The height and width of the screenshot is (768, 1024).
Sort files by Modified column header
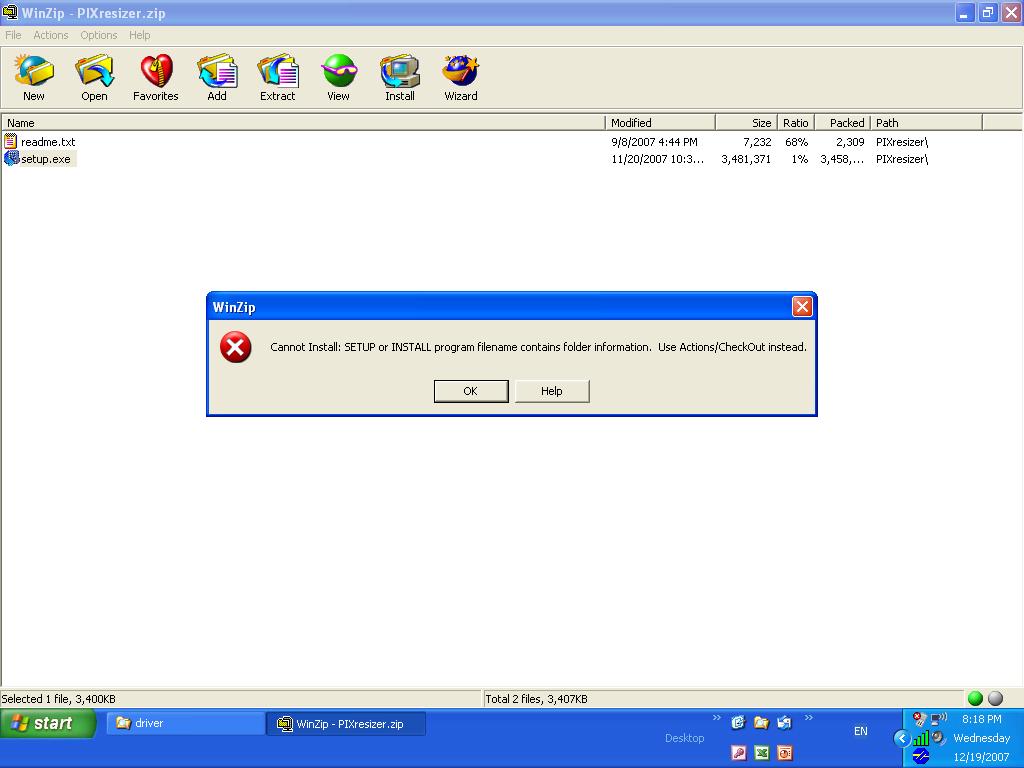pos(659,123)
